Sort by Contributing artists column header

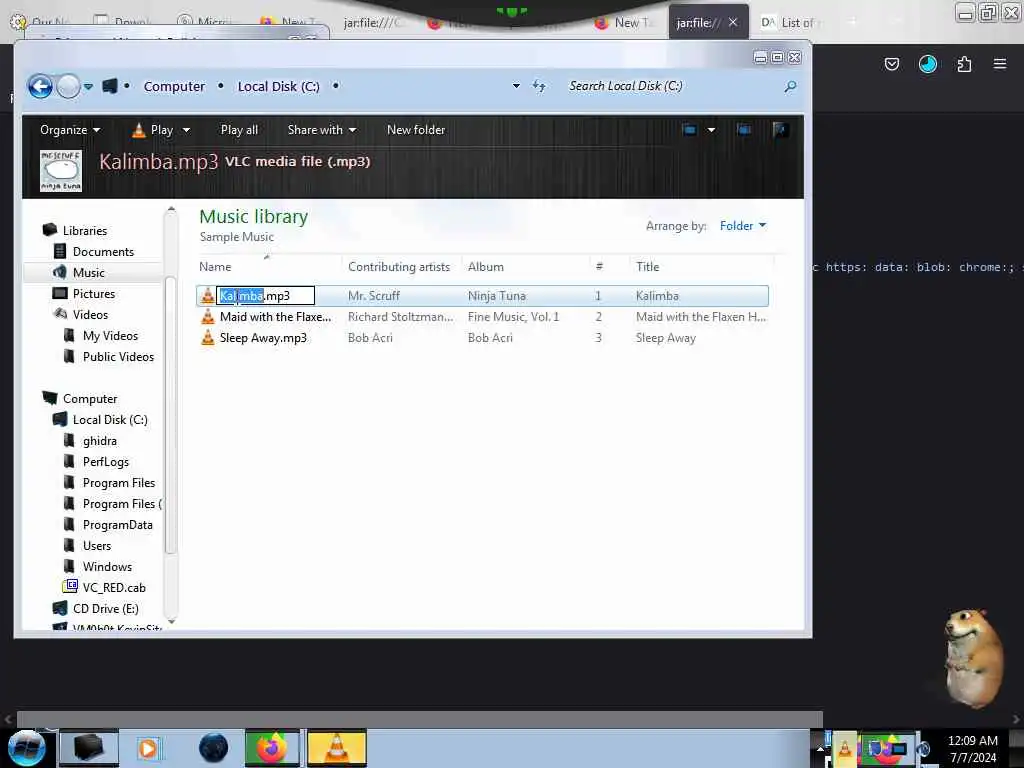coord(398,266)
